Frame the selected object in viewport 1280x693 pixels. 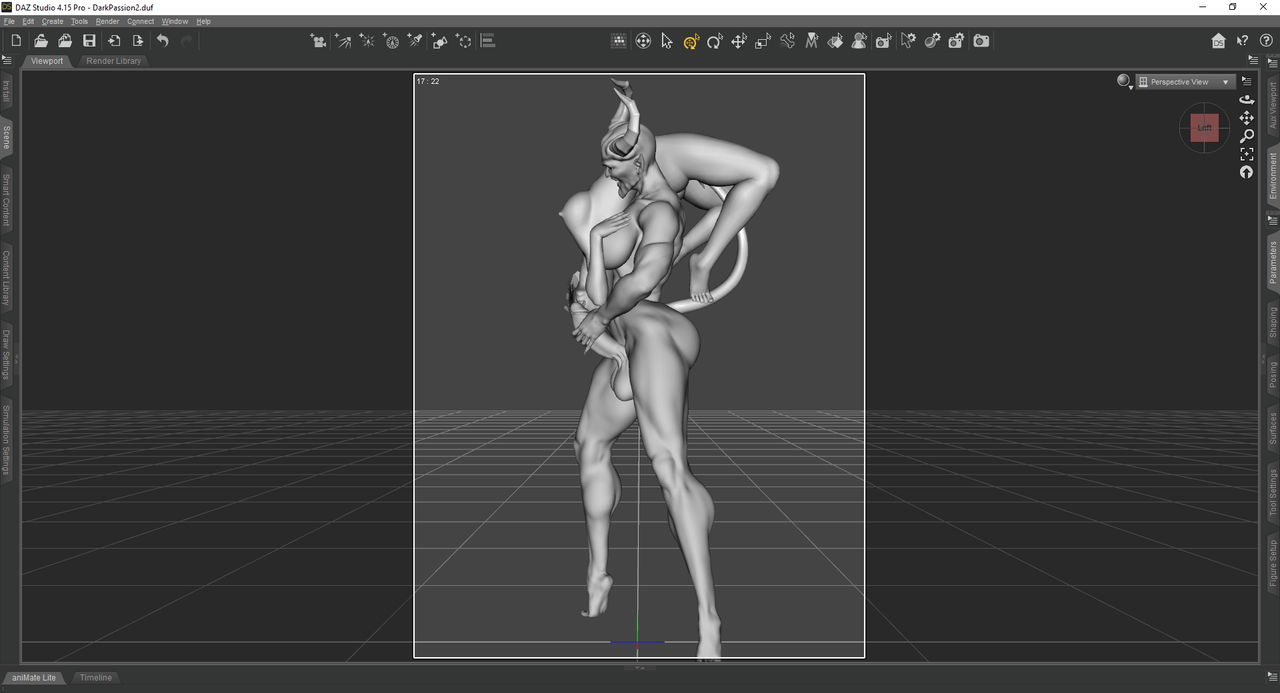[1246, 154]
